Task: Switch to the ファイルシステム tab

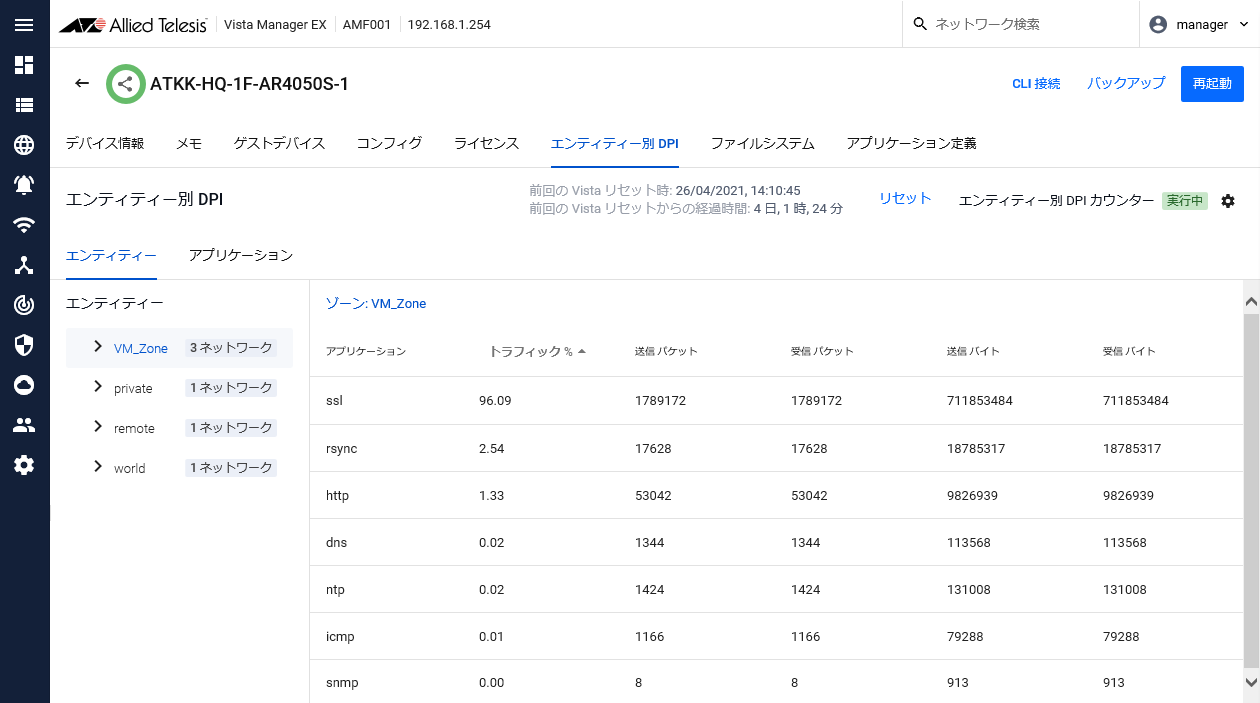Action: point(762,144)
